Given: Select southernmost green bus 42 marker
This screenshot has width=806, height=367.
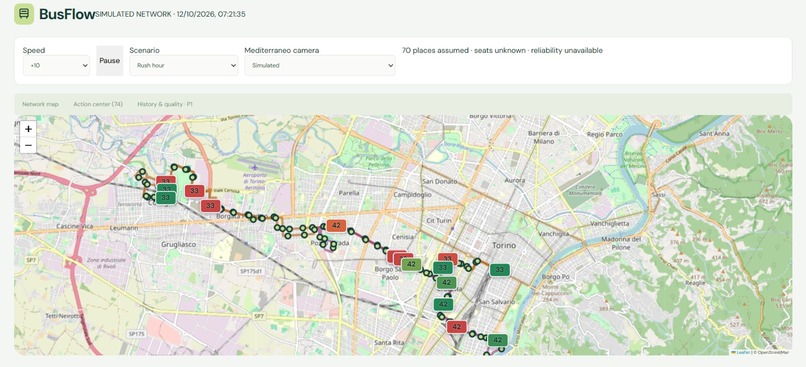Looking at the screenshot, I should pyautogui.click(x=497, y=340).
